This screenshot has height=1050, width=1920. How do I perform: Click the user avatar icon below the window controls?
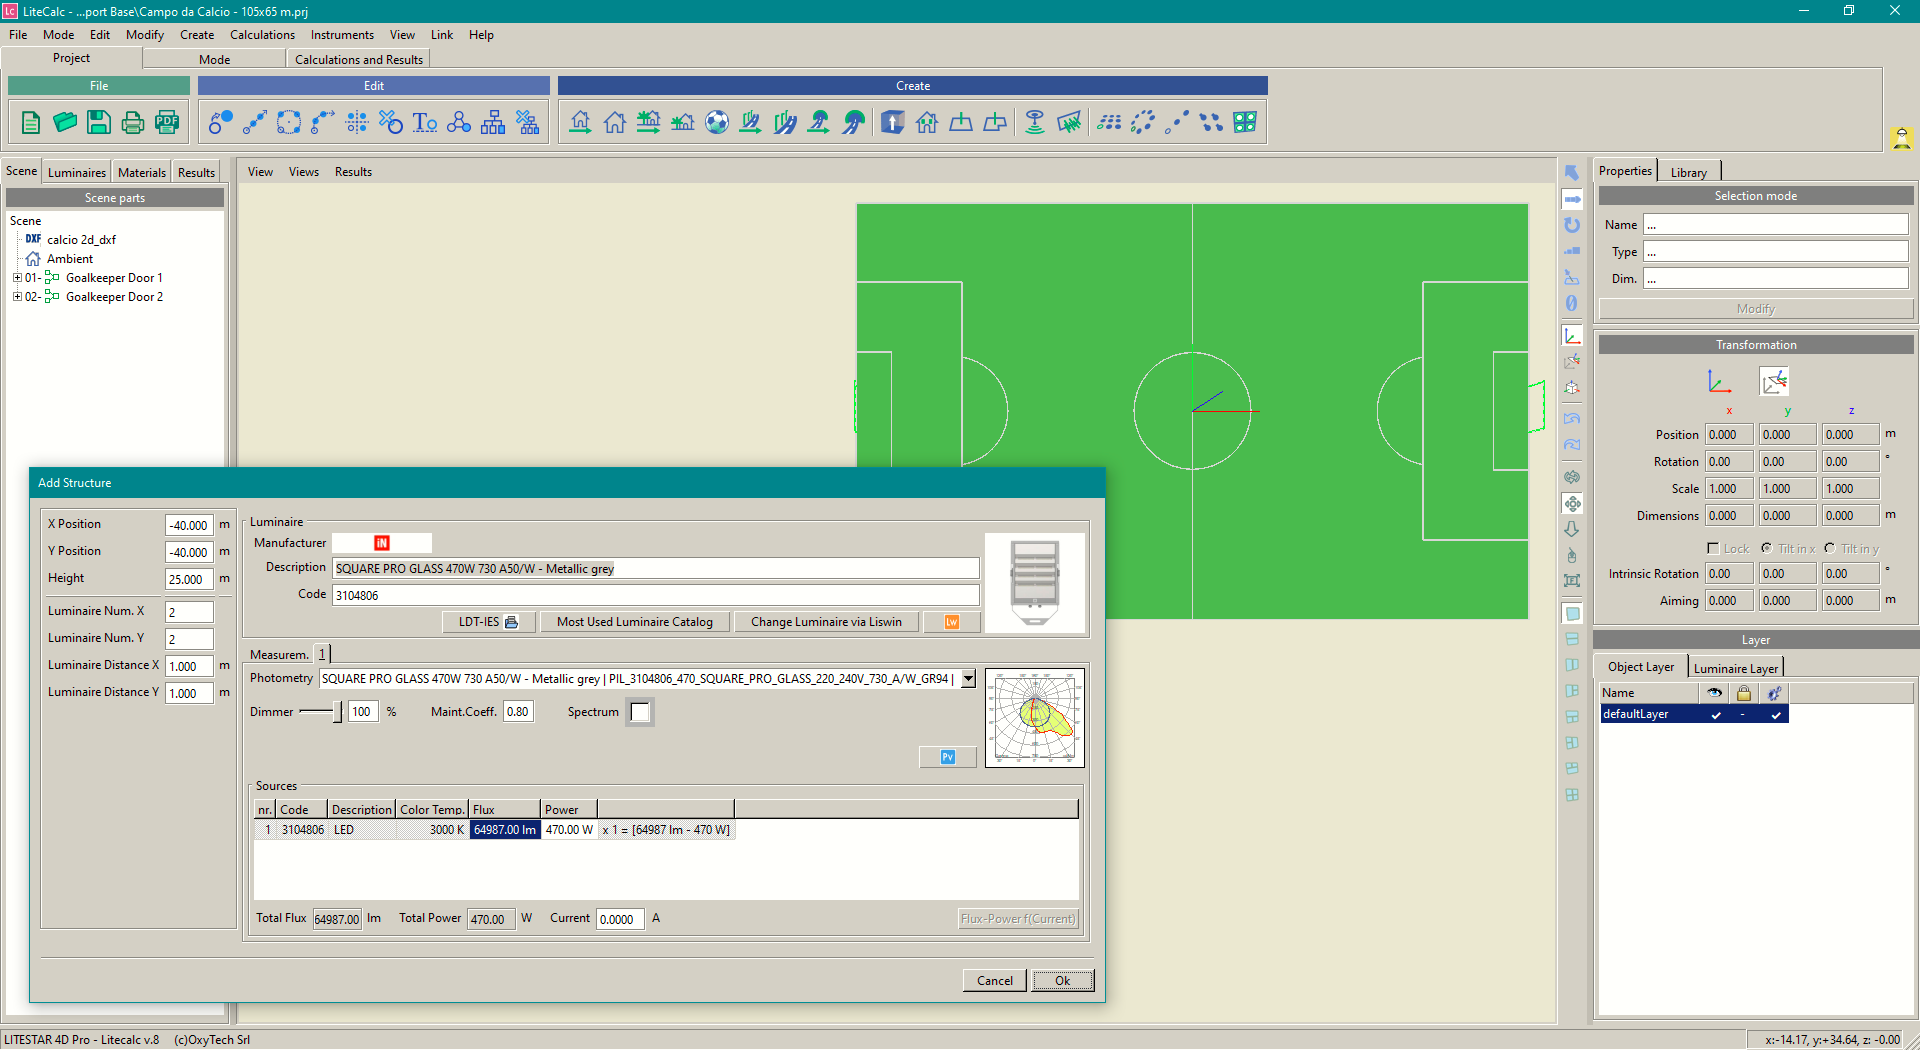tap(1901, 138)
